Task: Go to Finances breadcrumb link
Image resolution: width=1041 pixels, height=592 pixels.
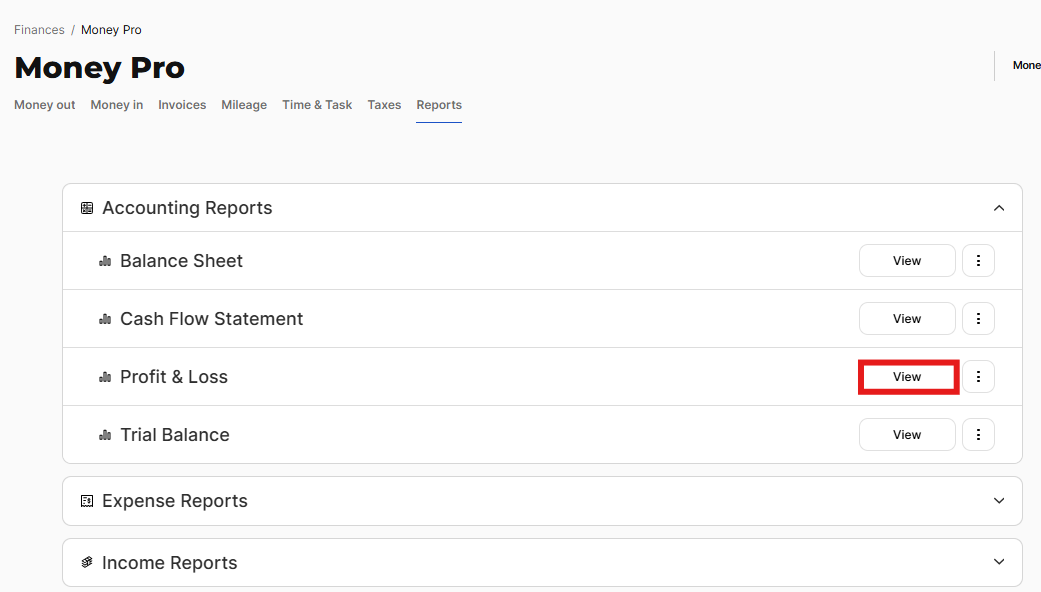Action: (x=39, y=30)
